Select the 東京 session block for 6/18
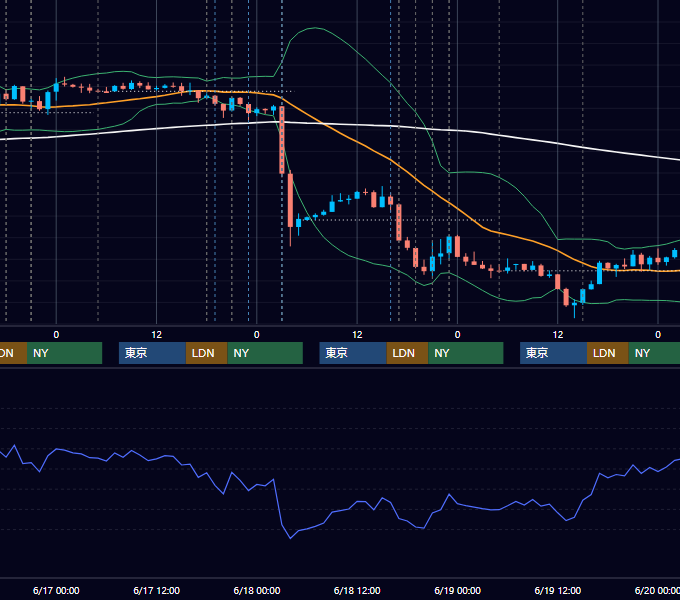Image resolution: width=680 pixels, height=600 pixels. pos(353,353)
